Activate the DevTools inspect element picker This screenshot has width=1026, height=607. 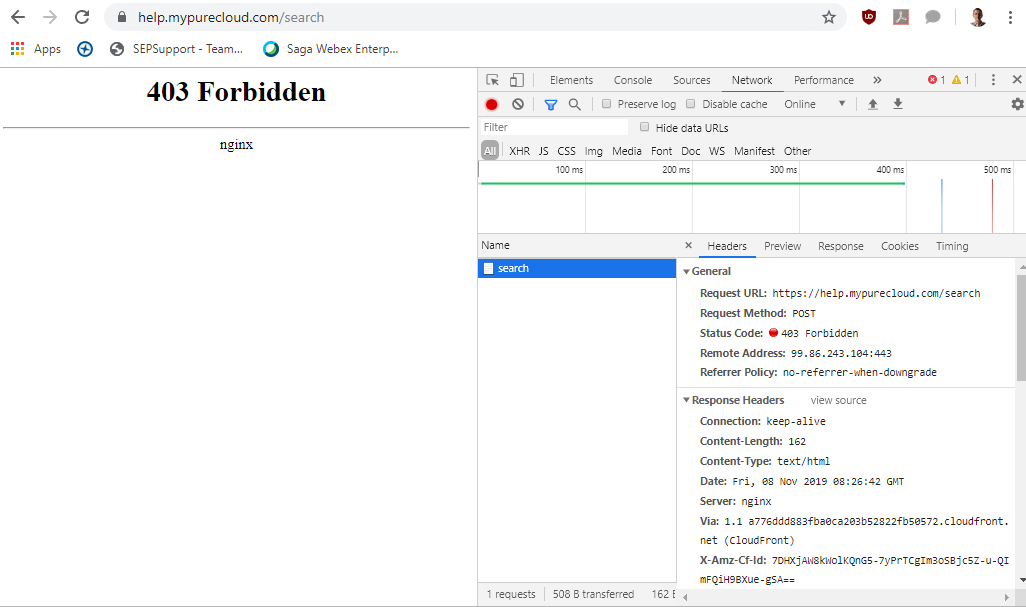click(x=493, y=80)
